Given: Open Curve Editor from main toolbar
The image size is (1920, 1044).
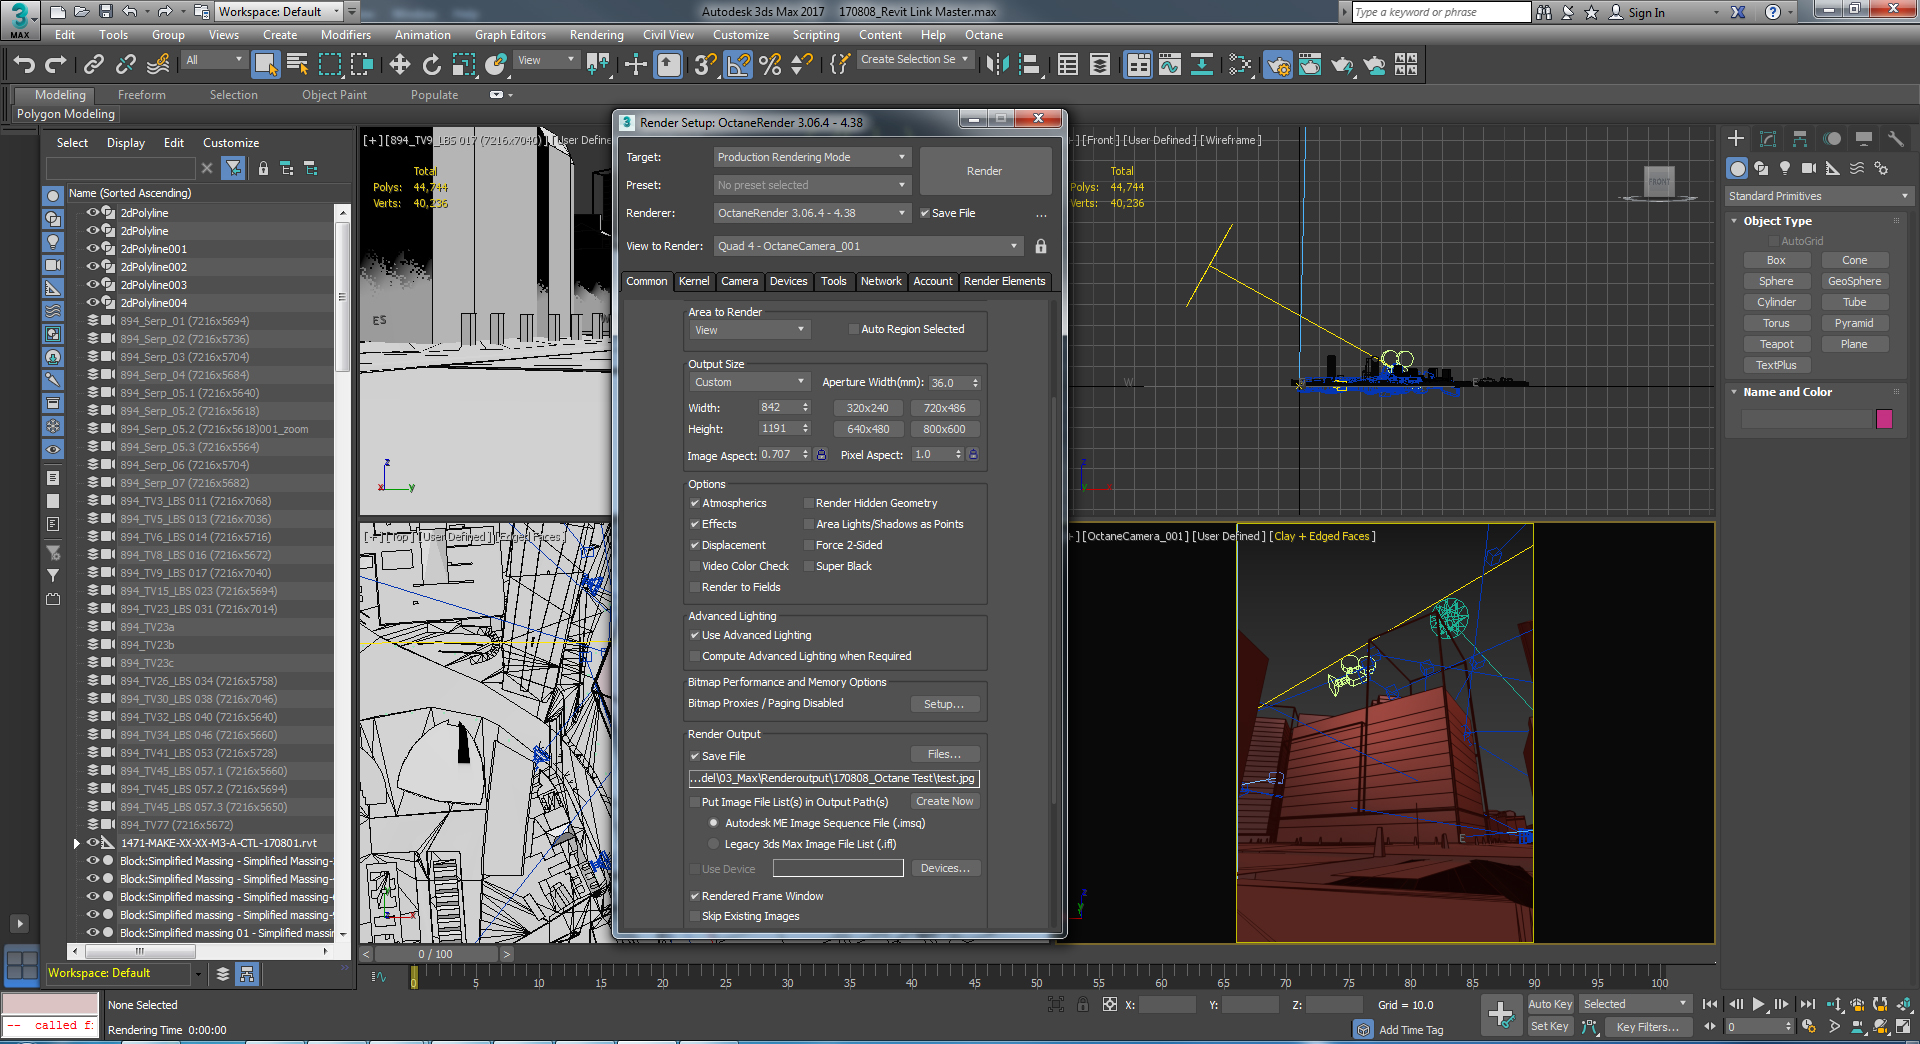Looking at the screenshot, I should coord(1169,65).
